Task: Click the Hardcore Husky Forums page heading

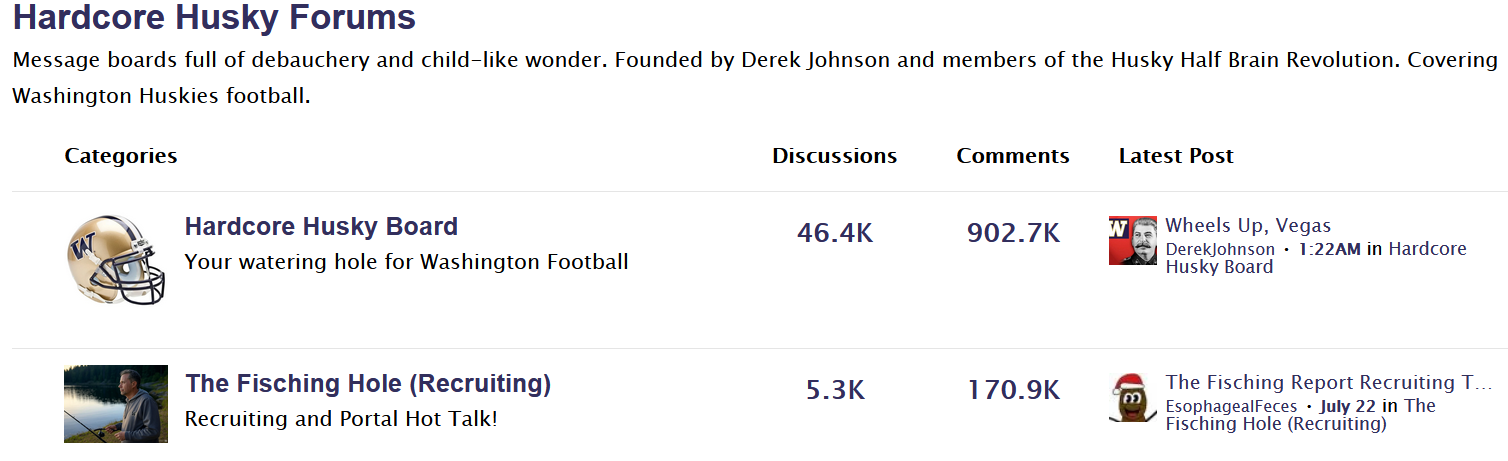Action: tap(214, 17)
